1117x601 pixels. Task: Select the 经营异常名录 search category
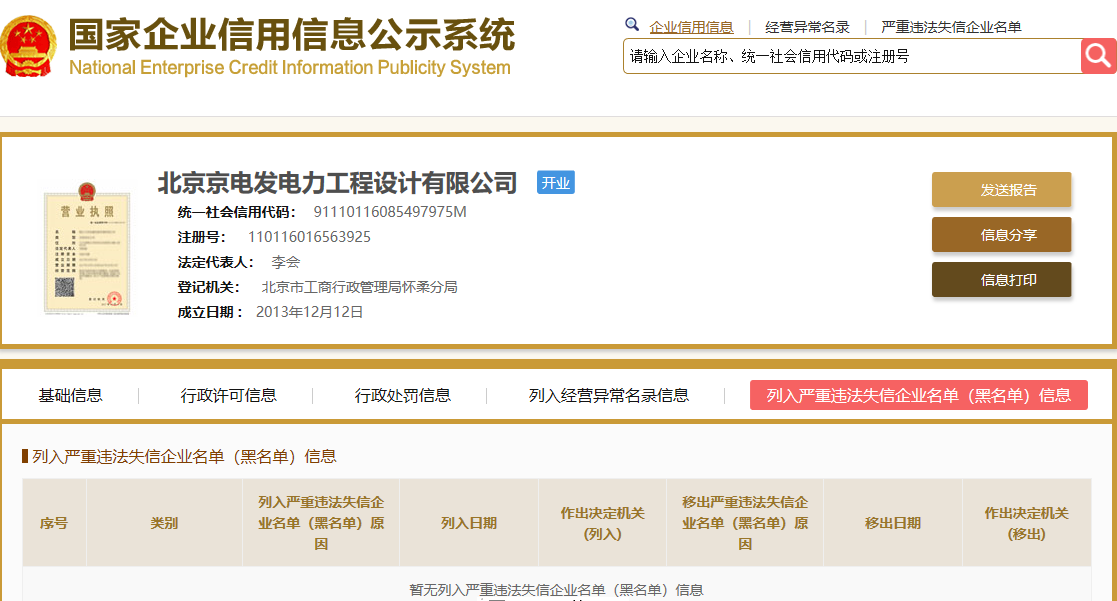[x=807, y=27]
